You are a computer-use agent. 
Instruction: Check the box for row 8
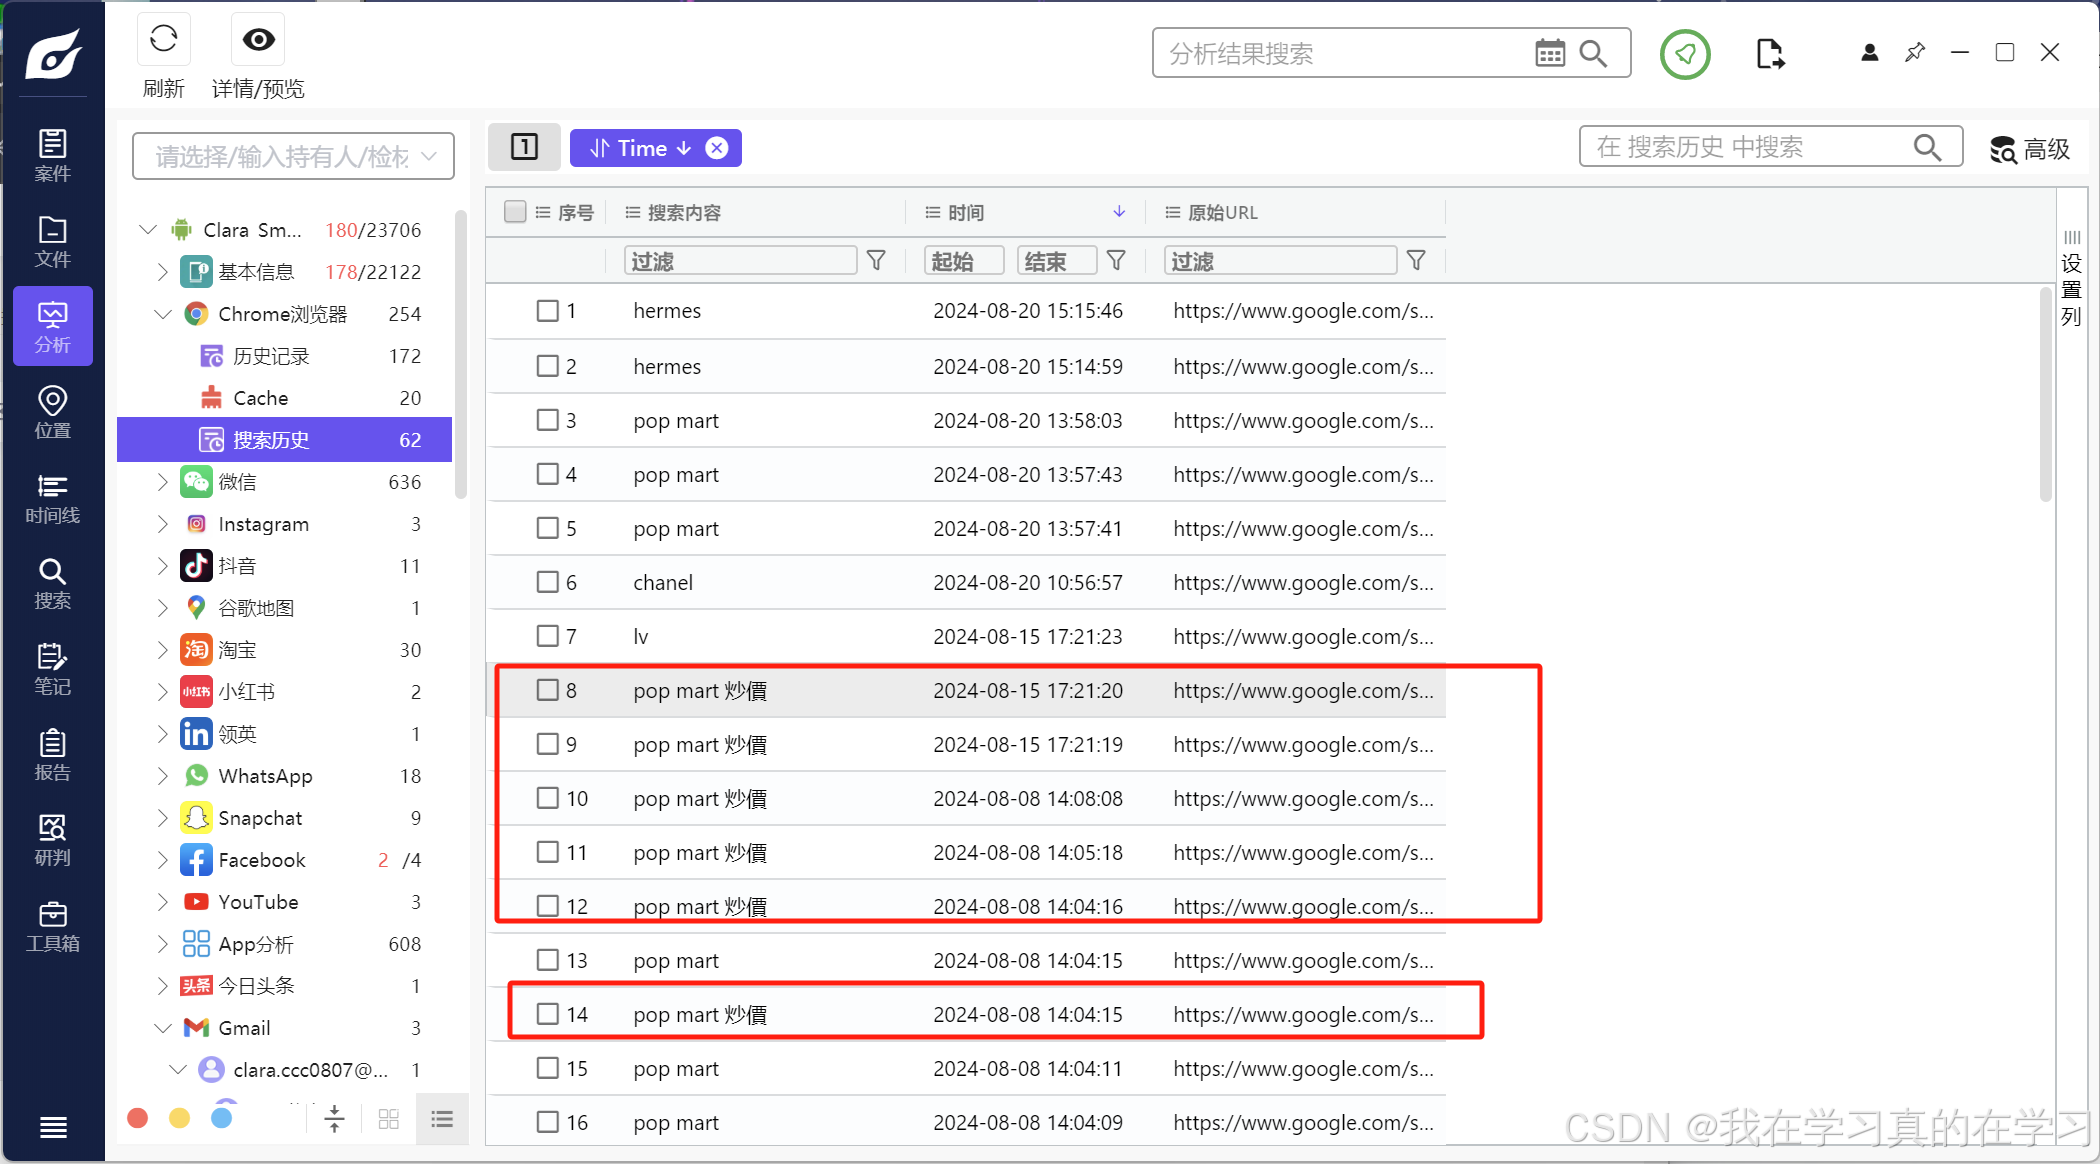[x=547, y=690]
